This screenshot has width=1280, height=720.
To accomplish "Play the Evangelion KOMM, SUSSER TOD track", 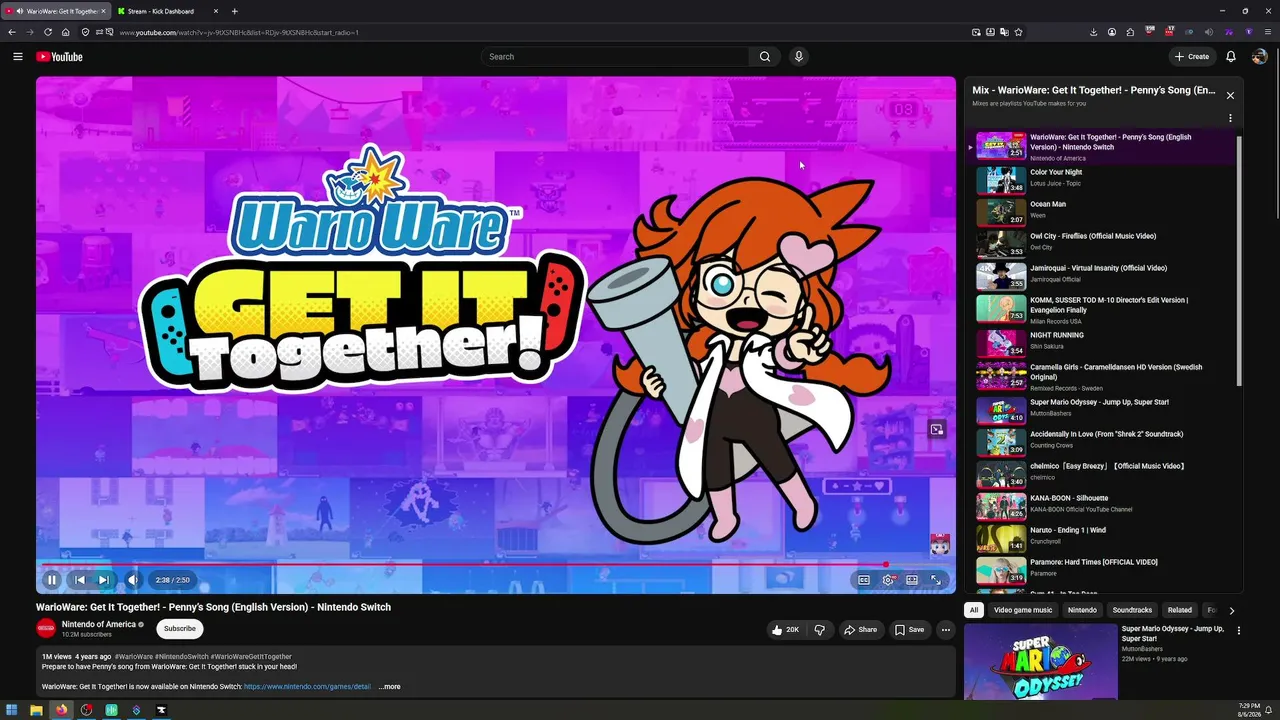I will [x=1102, y=308].
